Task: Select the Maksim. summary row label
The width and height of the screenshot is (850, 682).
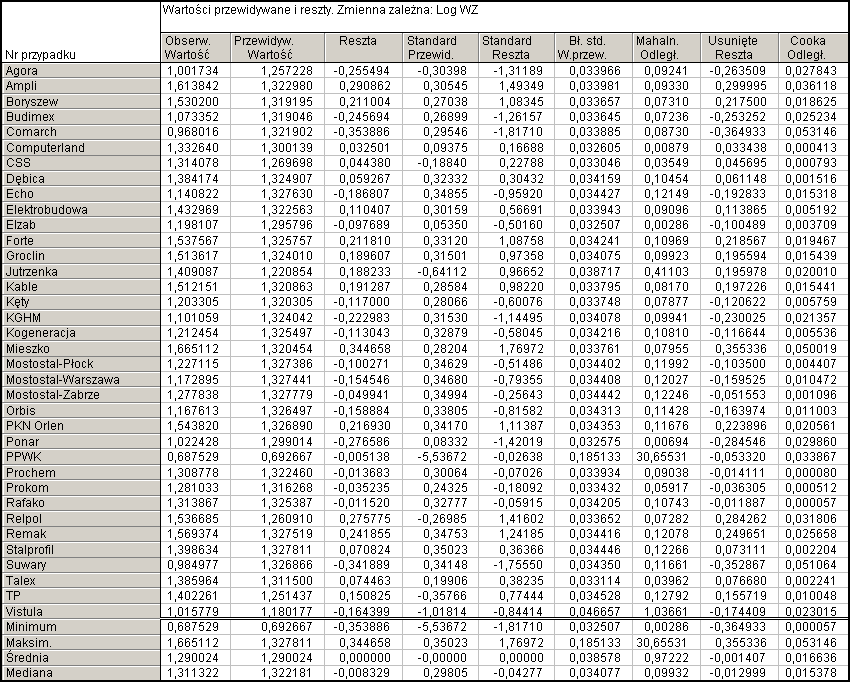Action: tap(81, 642)
